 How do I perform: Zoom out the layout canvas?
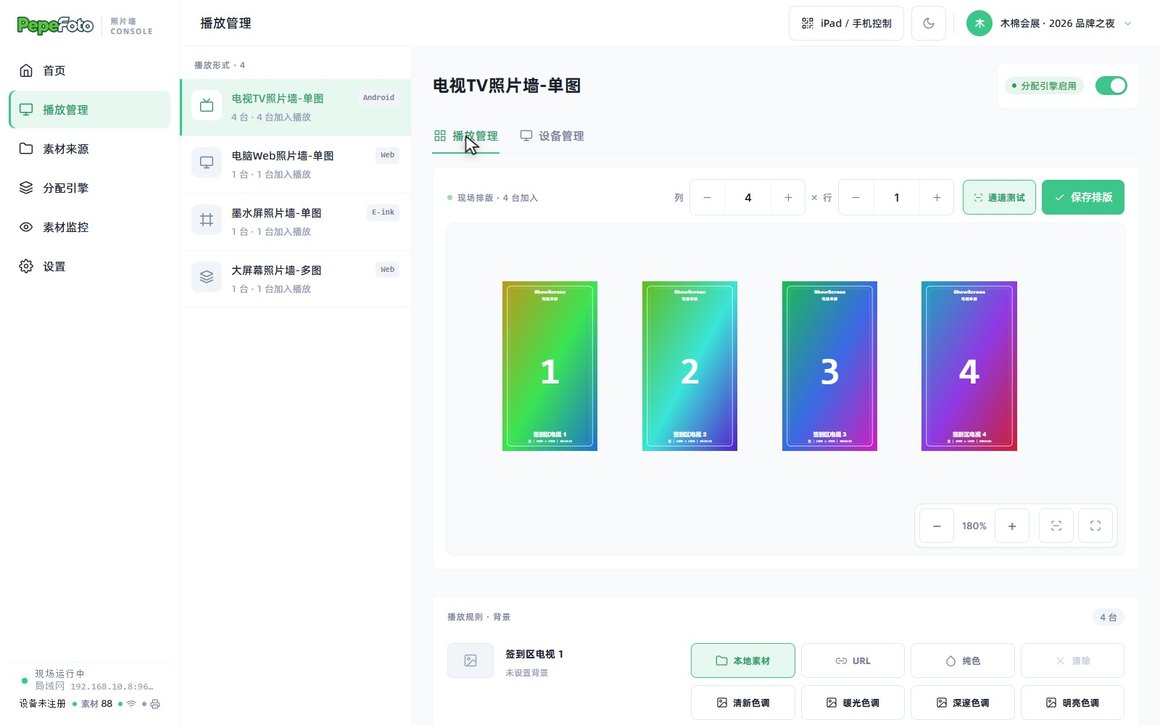937,526
